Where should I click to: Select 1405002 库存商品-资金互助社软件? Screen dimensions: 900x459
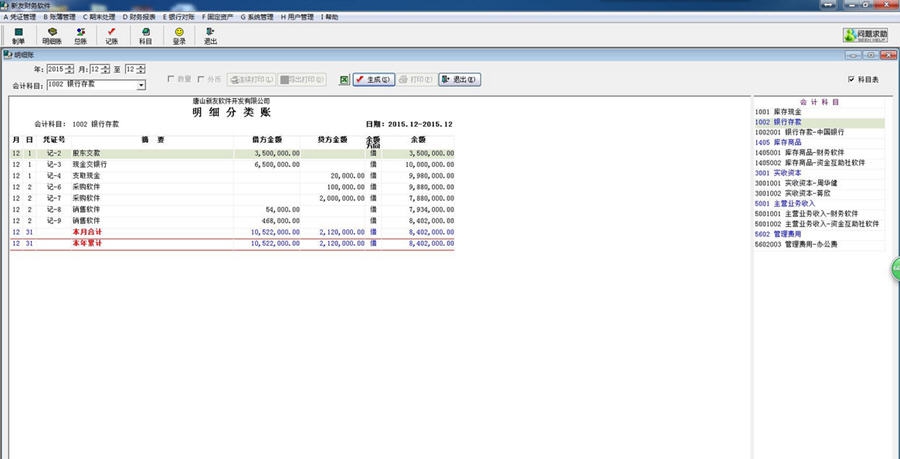click(x=819, y=163)
